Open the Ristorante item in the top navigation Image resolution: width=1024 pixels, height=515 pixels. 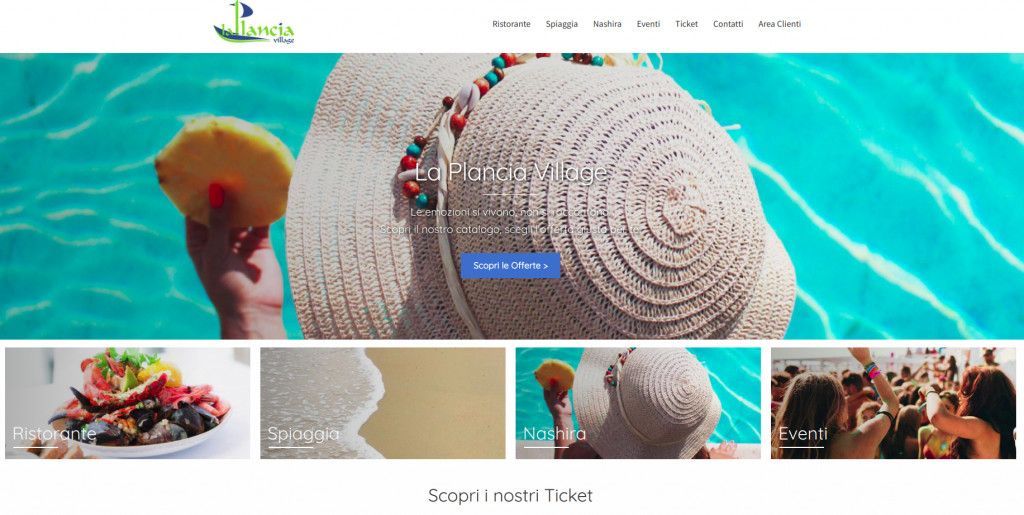511,24
